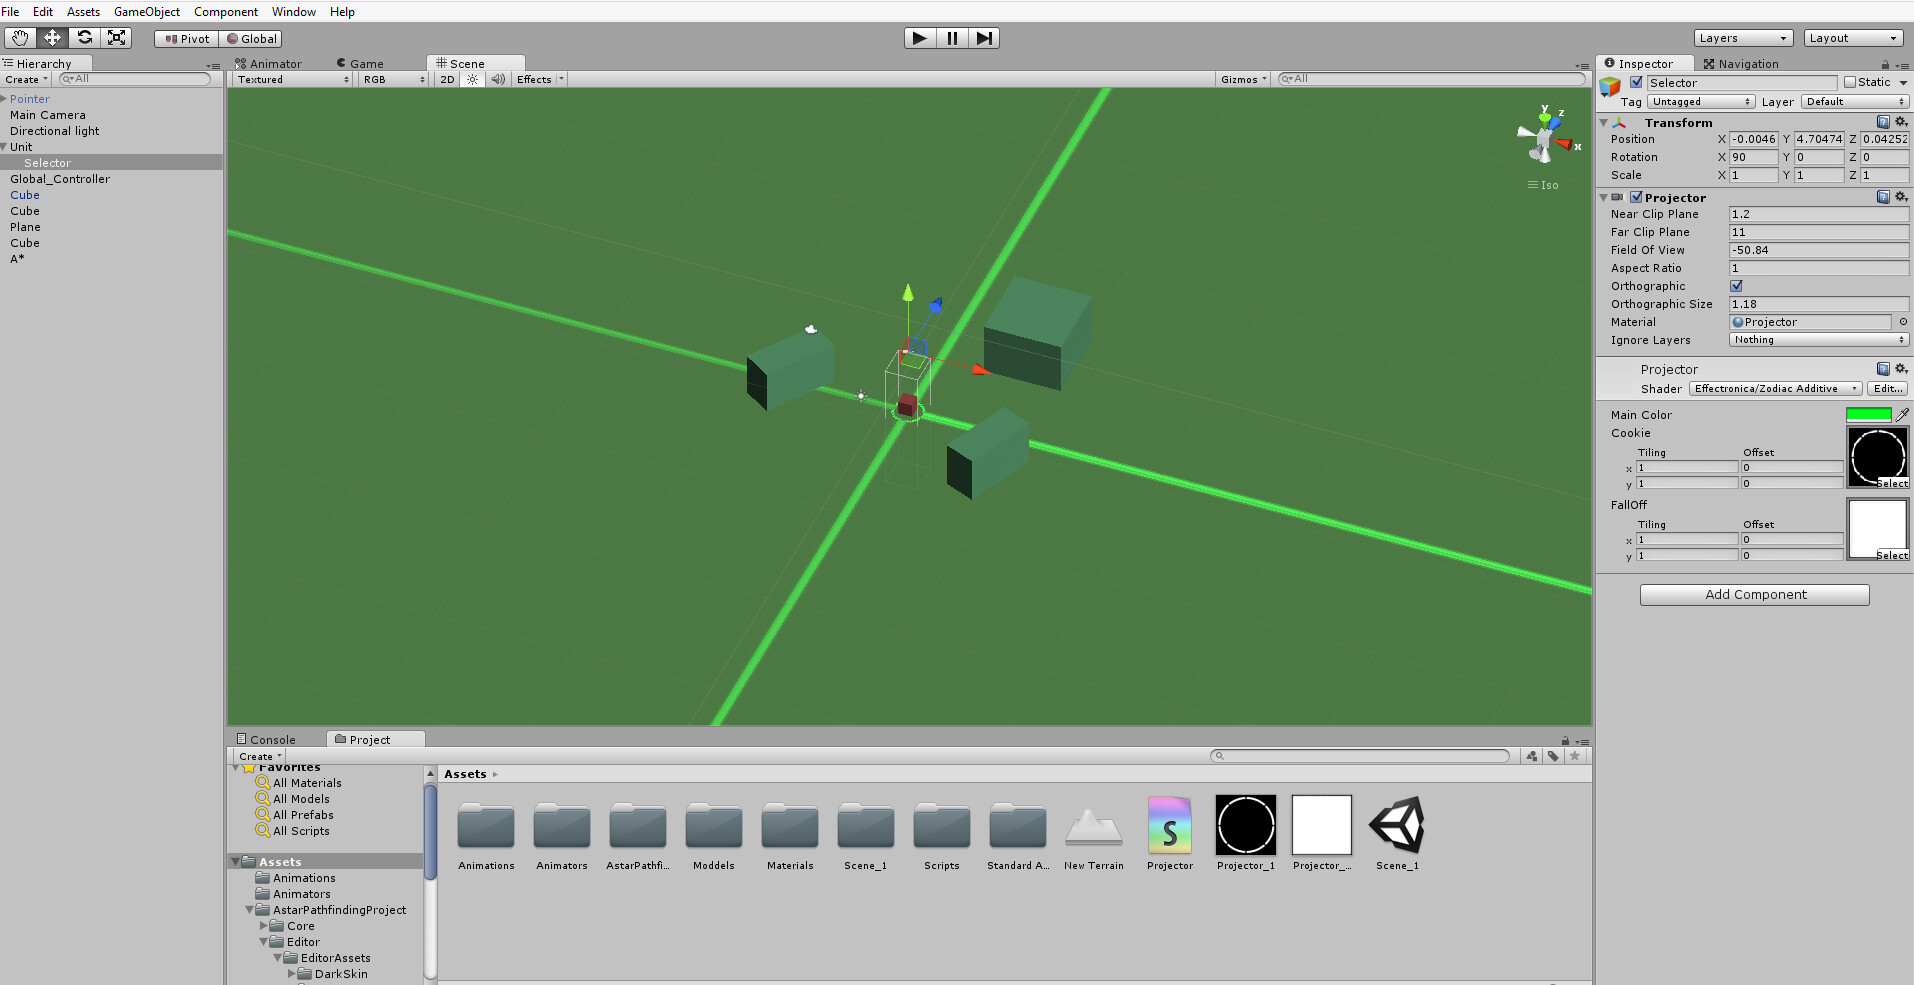Mute scene audio with the speaker icon
This screenshot has height=985, width=1914.
click(497, 79)
